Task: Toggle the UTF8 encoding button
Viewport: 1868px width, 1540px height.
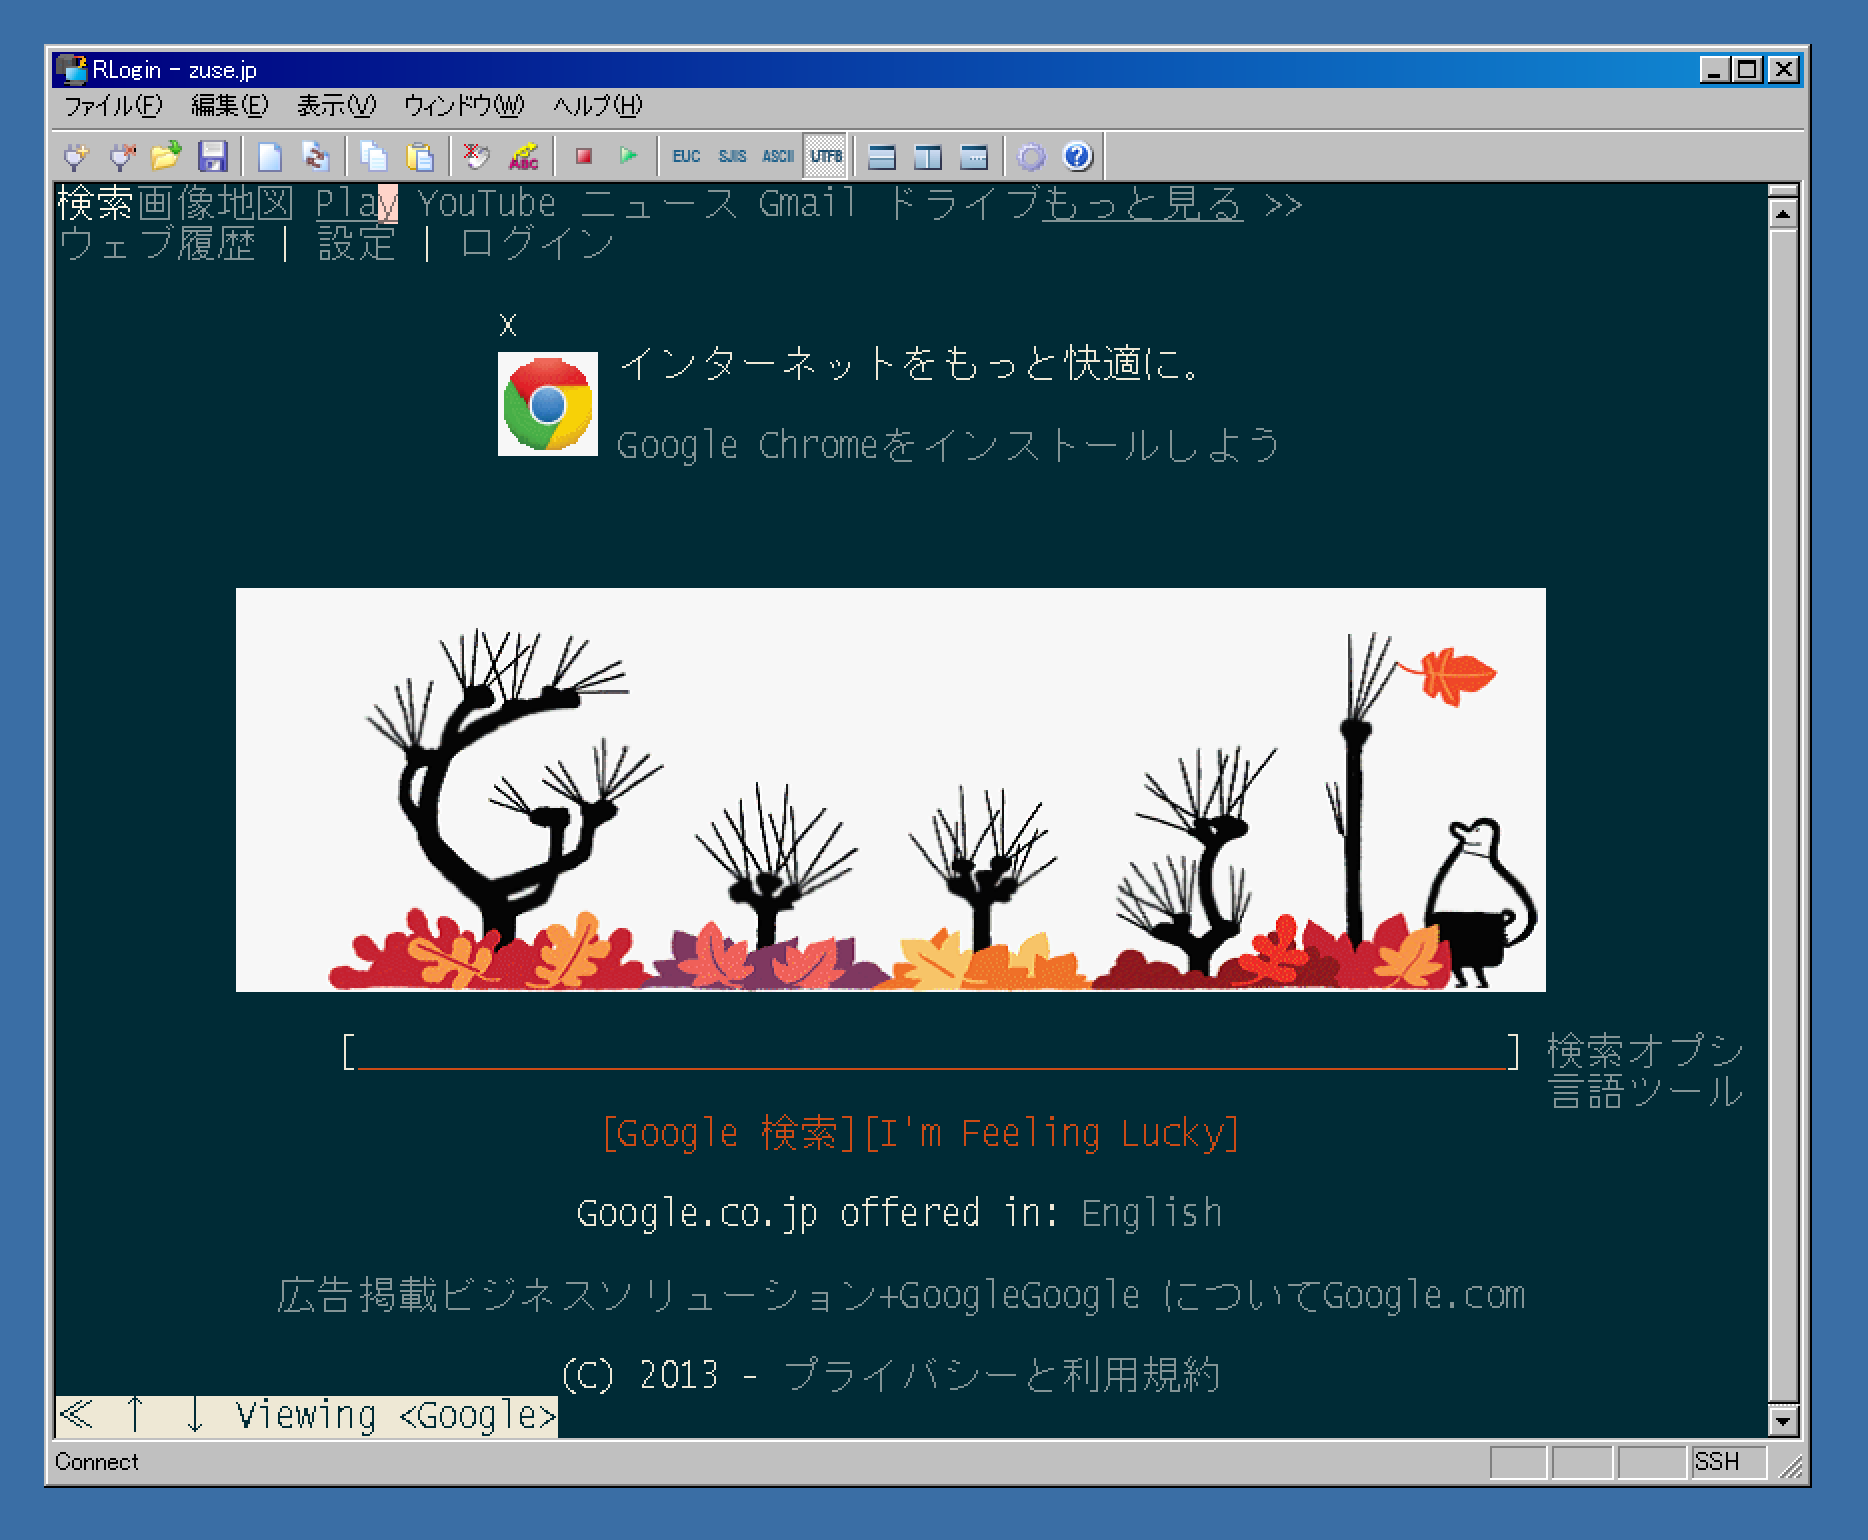Action: (826, 156)
